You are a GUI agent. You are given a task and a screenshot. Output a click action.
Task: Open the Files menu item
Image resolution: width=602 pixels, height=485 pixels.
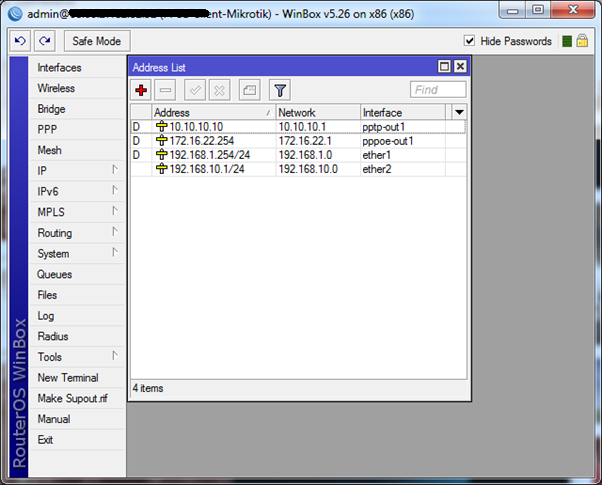(77, 295)
